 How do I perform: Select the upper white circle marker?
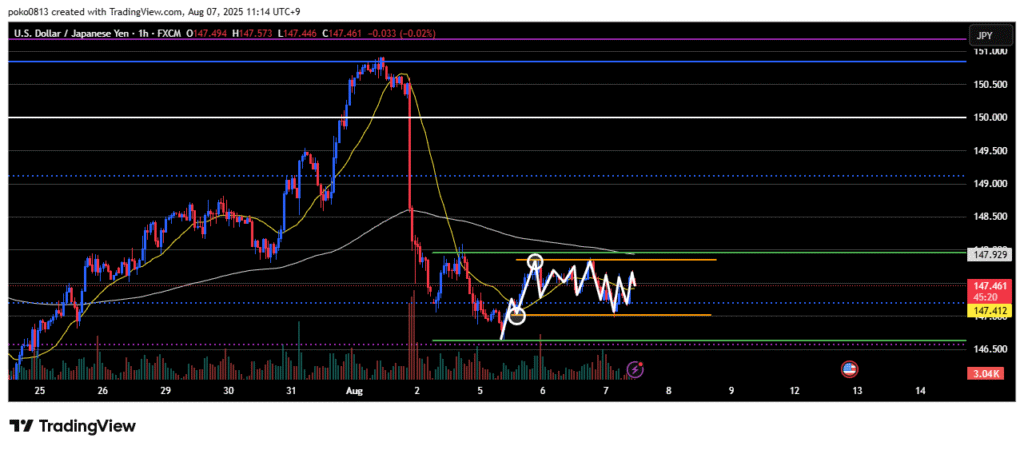pyautogui.click(x=535, y=263)
